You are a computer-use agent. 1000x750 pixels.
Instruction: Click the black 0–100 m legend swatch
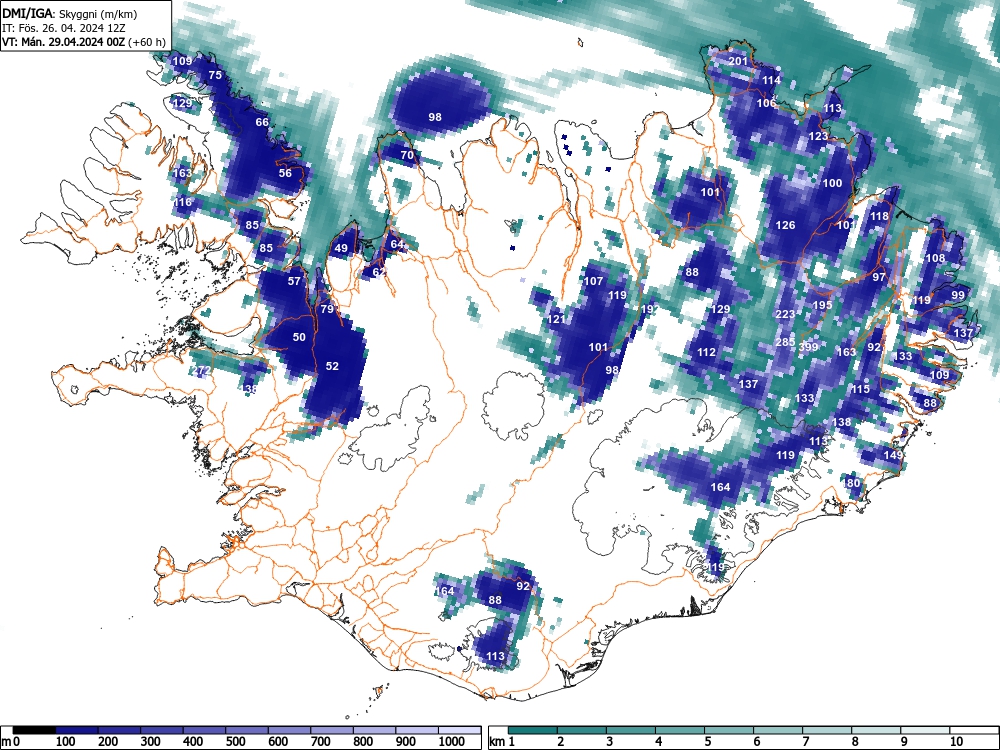pyautogui.click(x=34, y=730)
